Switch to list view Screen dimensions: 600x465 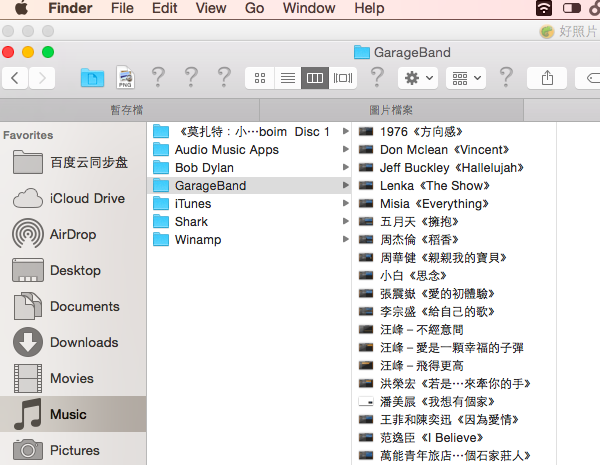(x=288, y=78)
